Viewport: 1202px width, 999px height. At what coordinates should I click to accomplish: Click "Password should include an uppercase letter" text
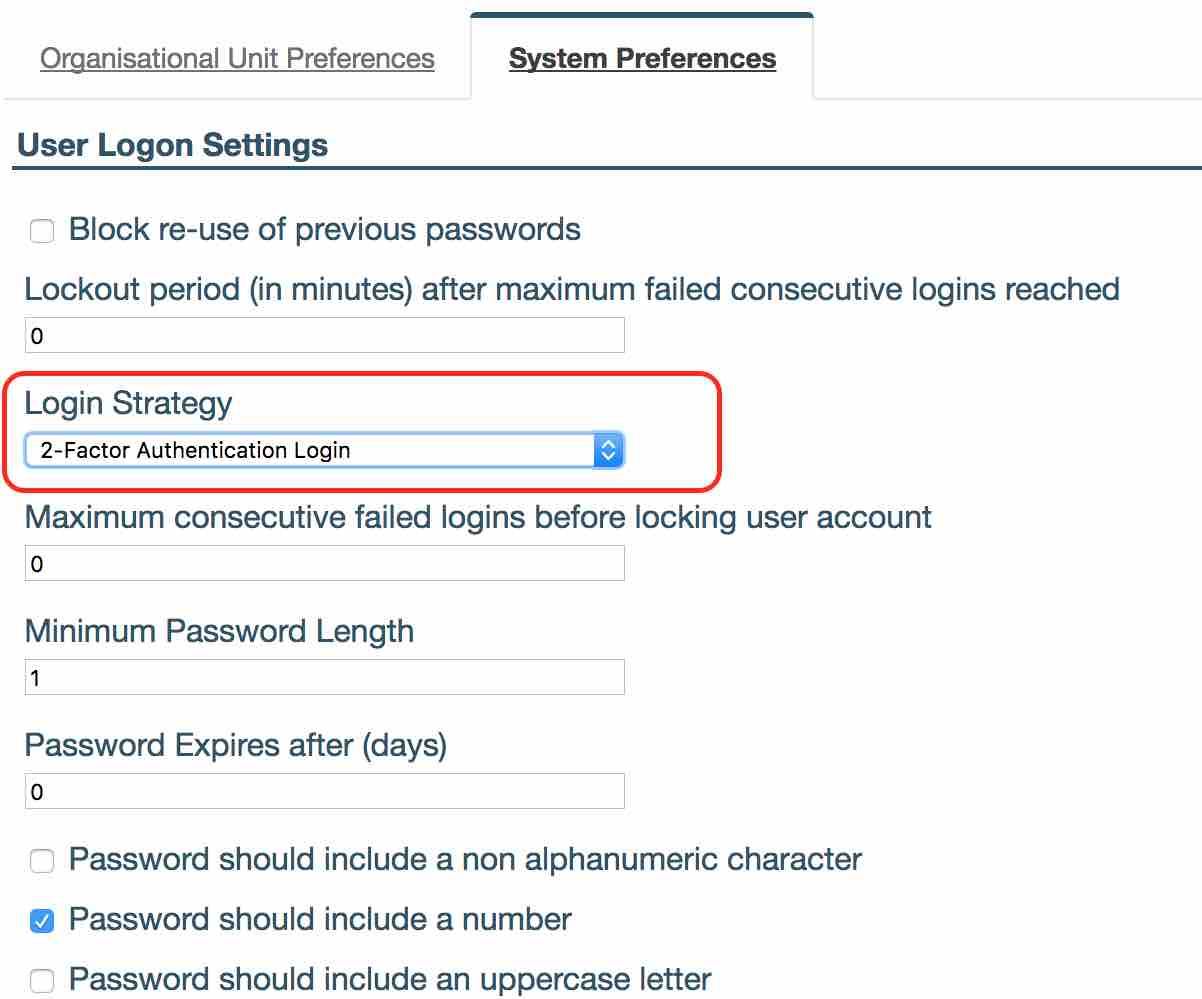click(x=390, y=978)
